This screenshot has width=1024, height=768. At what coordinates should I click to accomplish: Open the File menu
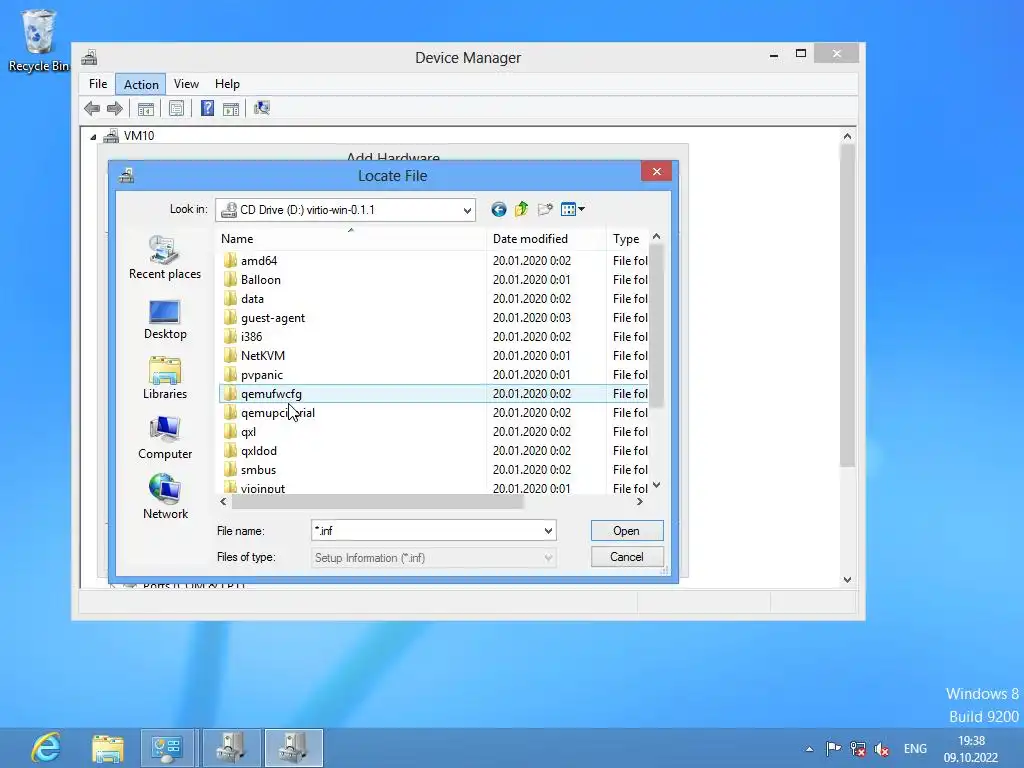pos(98,84)
